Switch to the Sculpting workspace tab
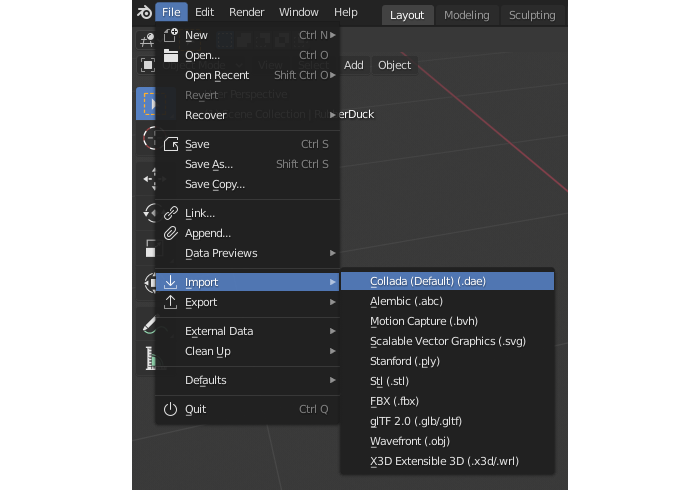This screenshot has height=490, width=700. (532, 15)
